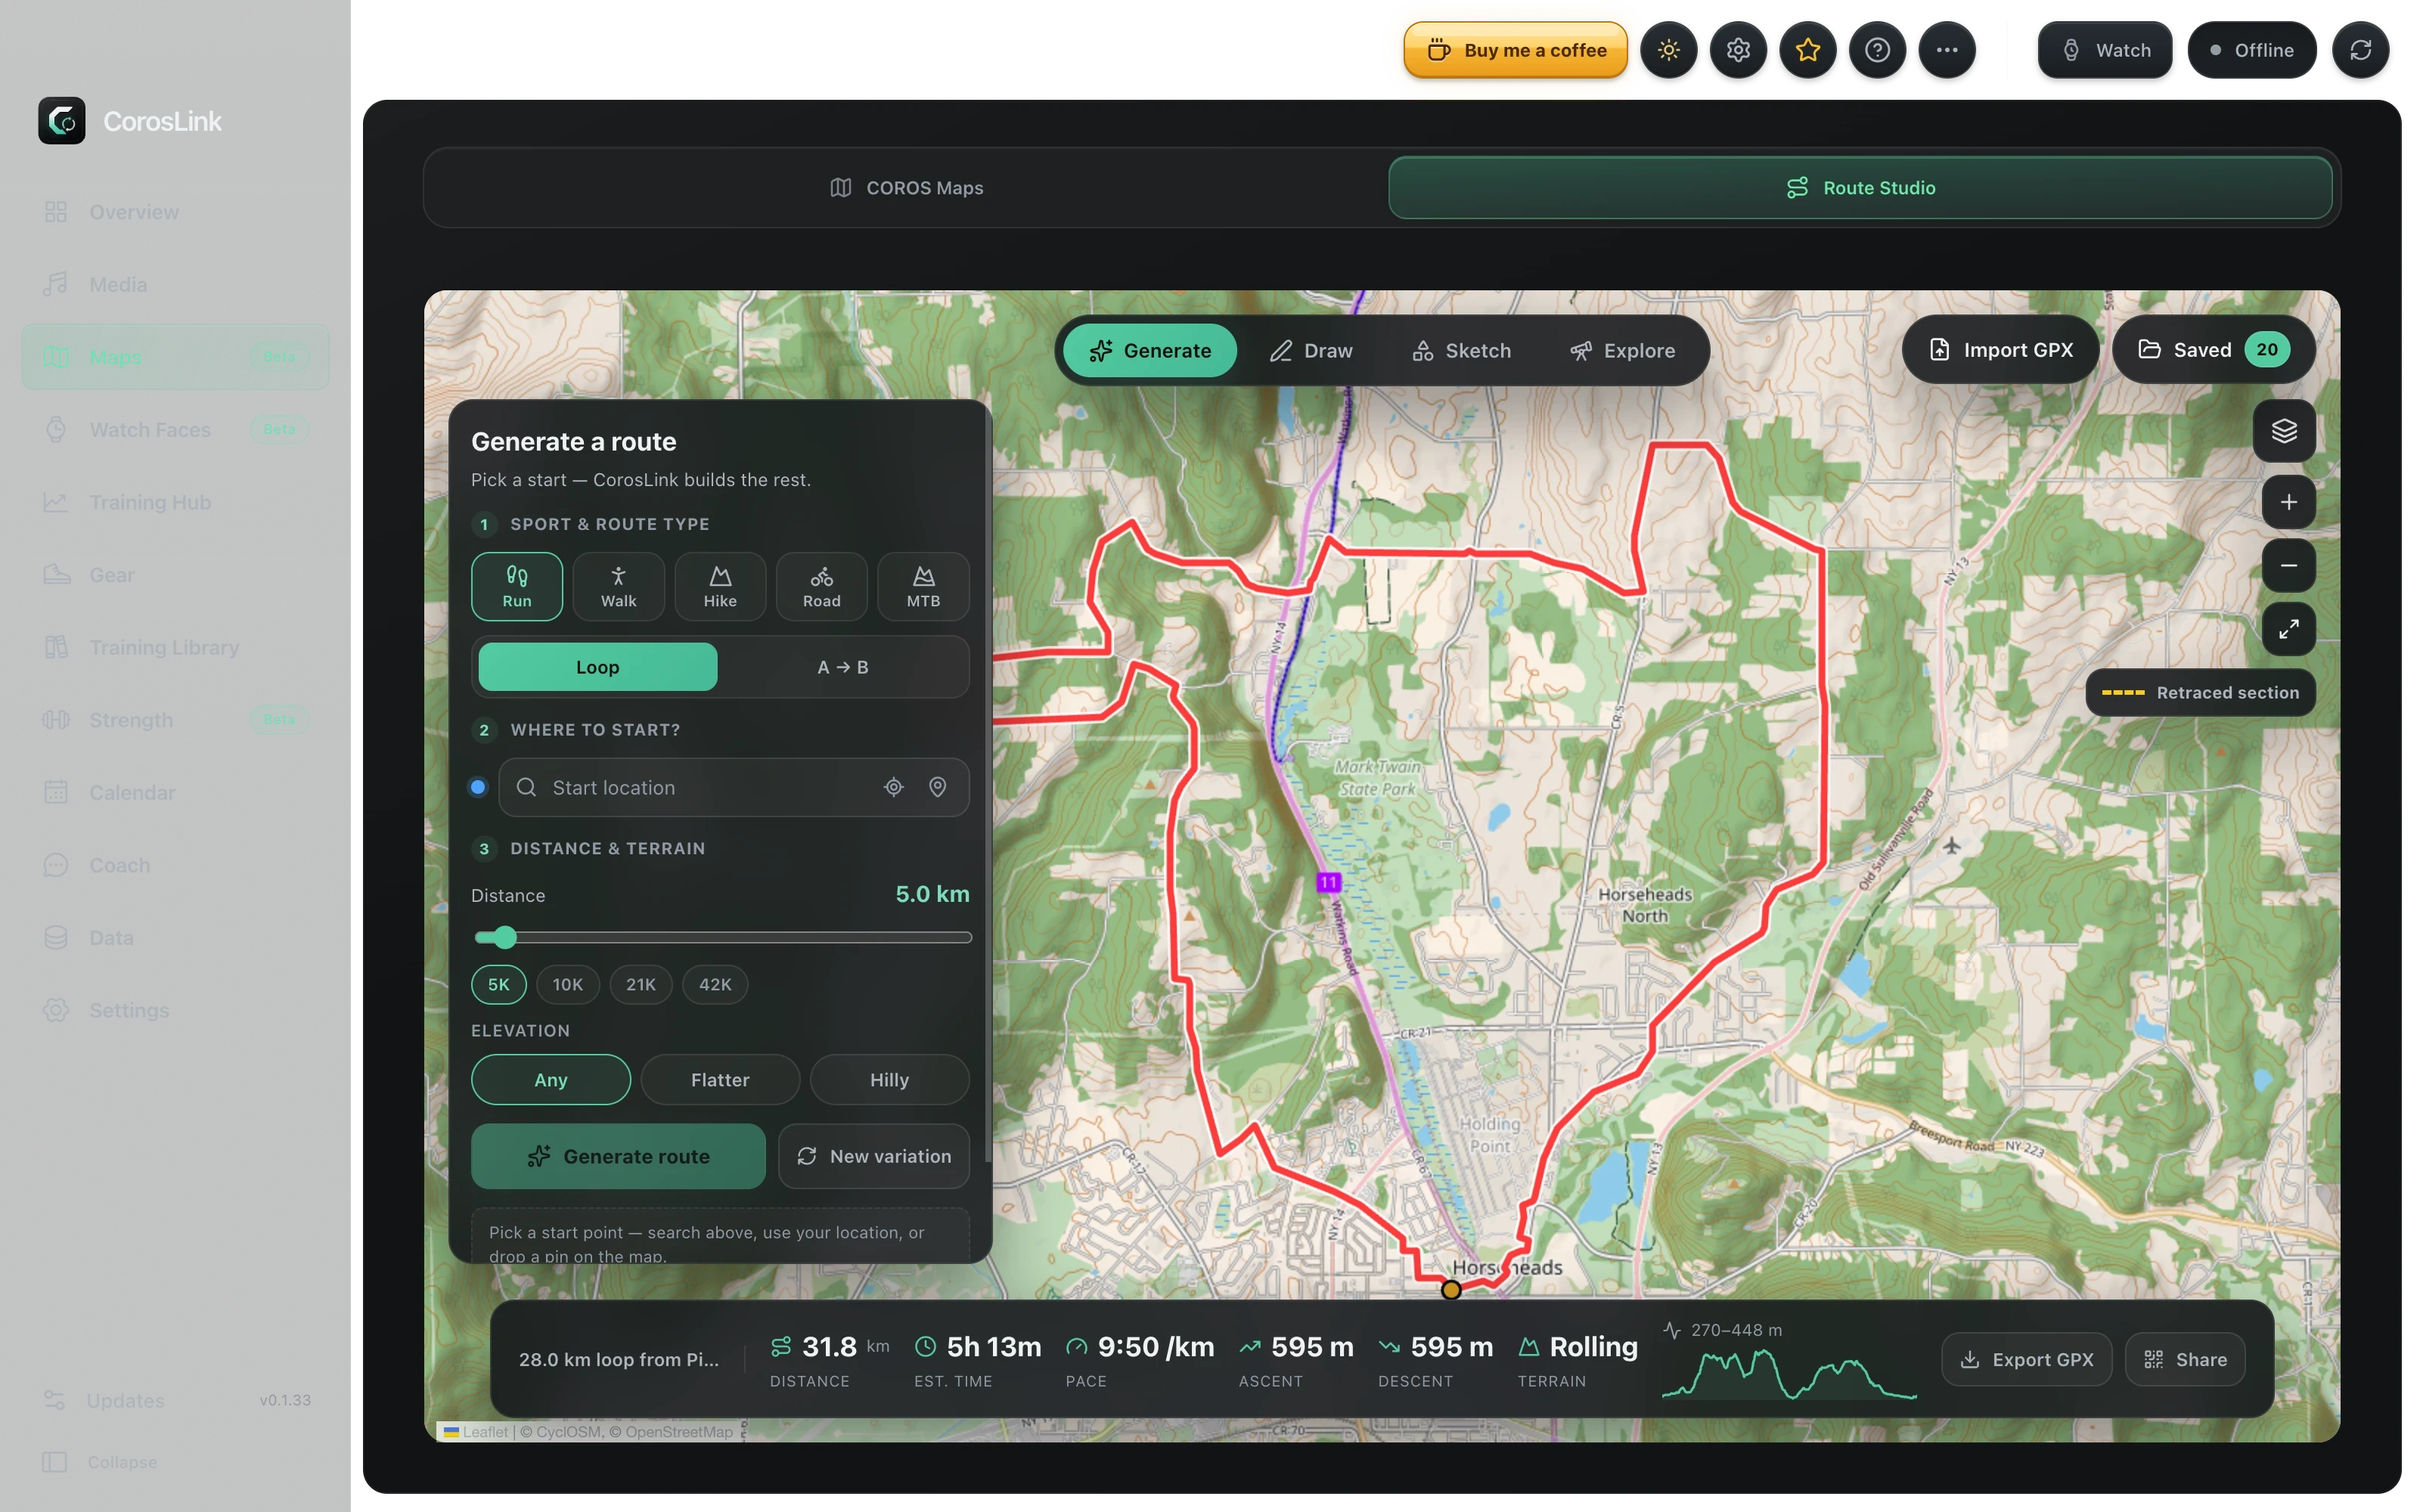Screen dimensions: 2420x1512
Task: Toggle the Offline status pill
Action: pos(2251,50)
